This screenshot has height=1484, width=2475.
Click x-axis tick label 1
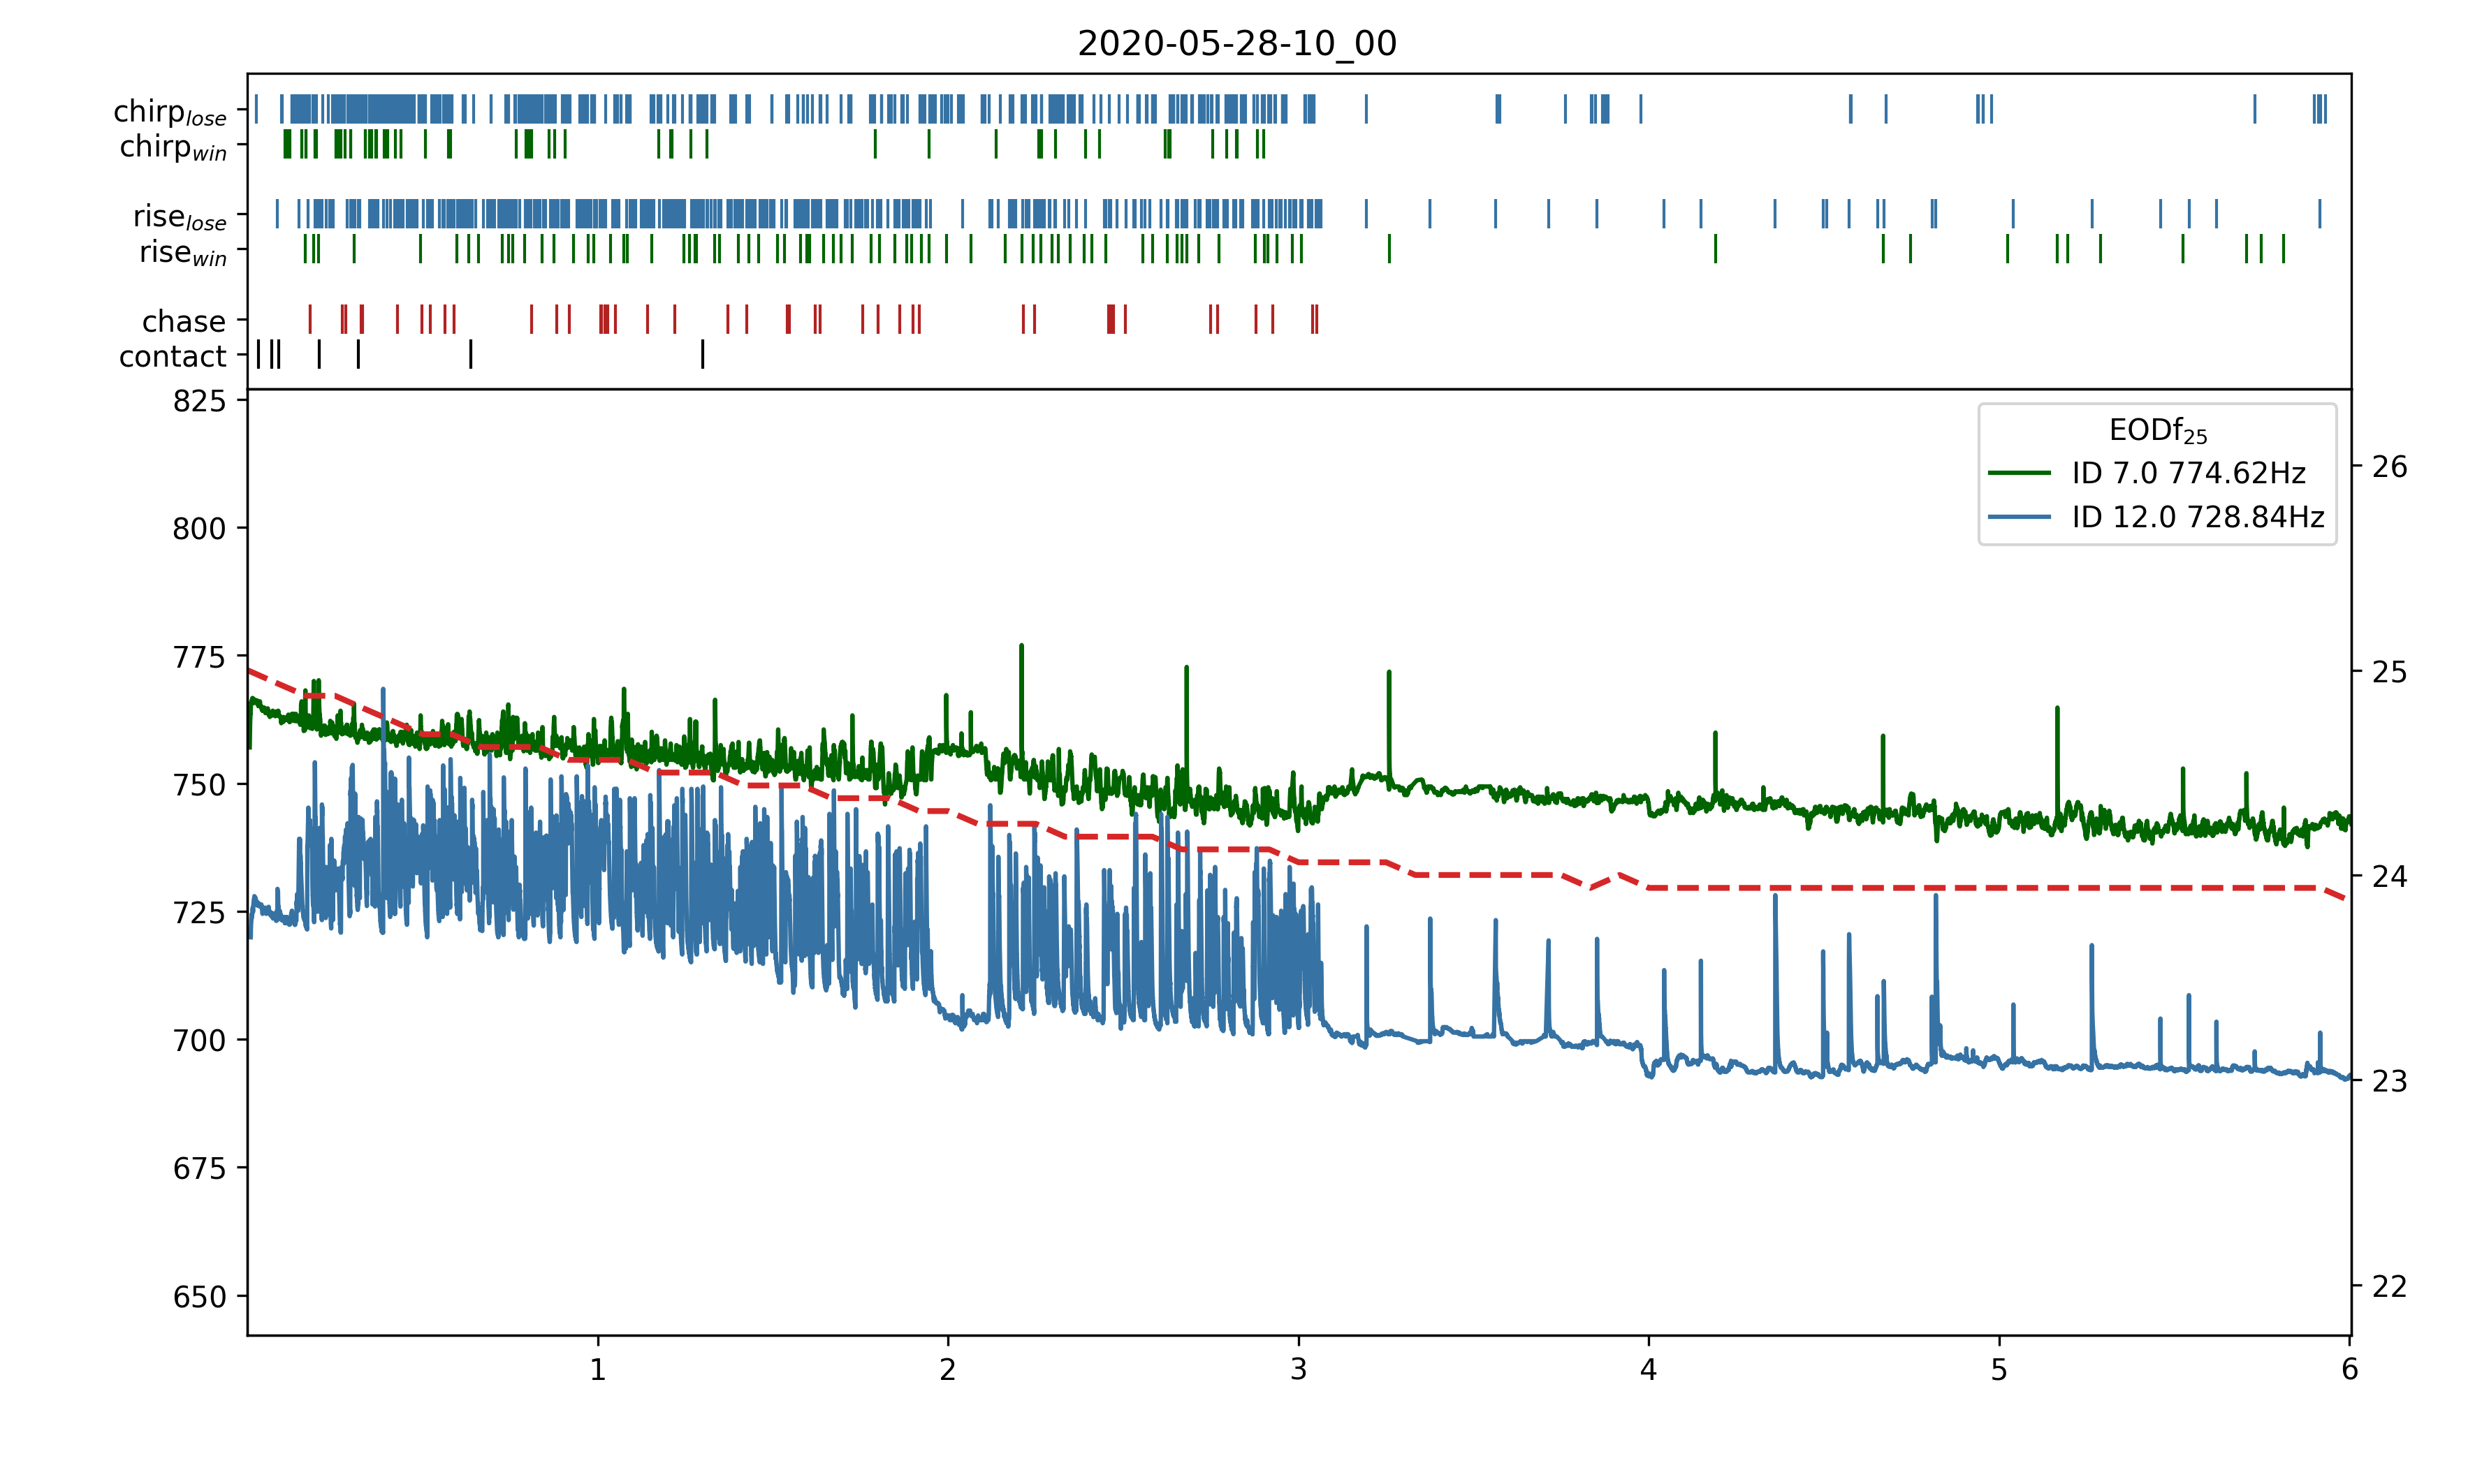(598, 1370)
